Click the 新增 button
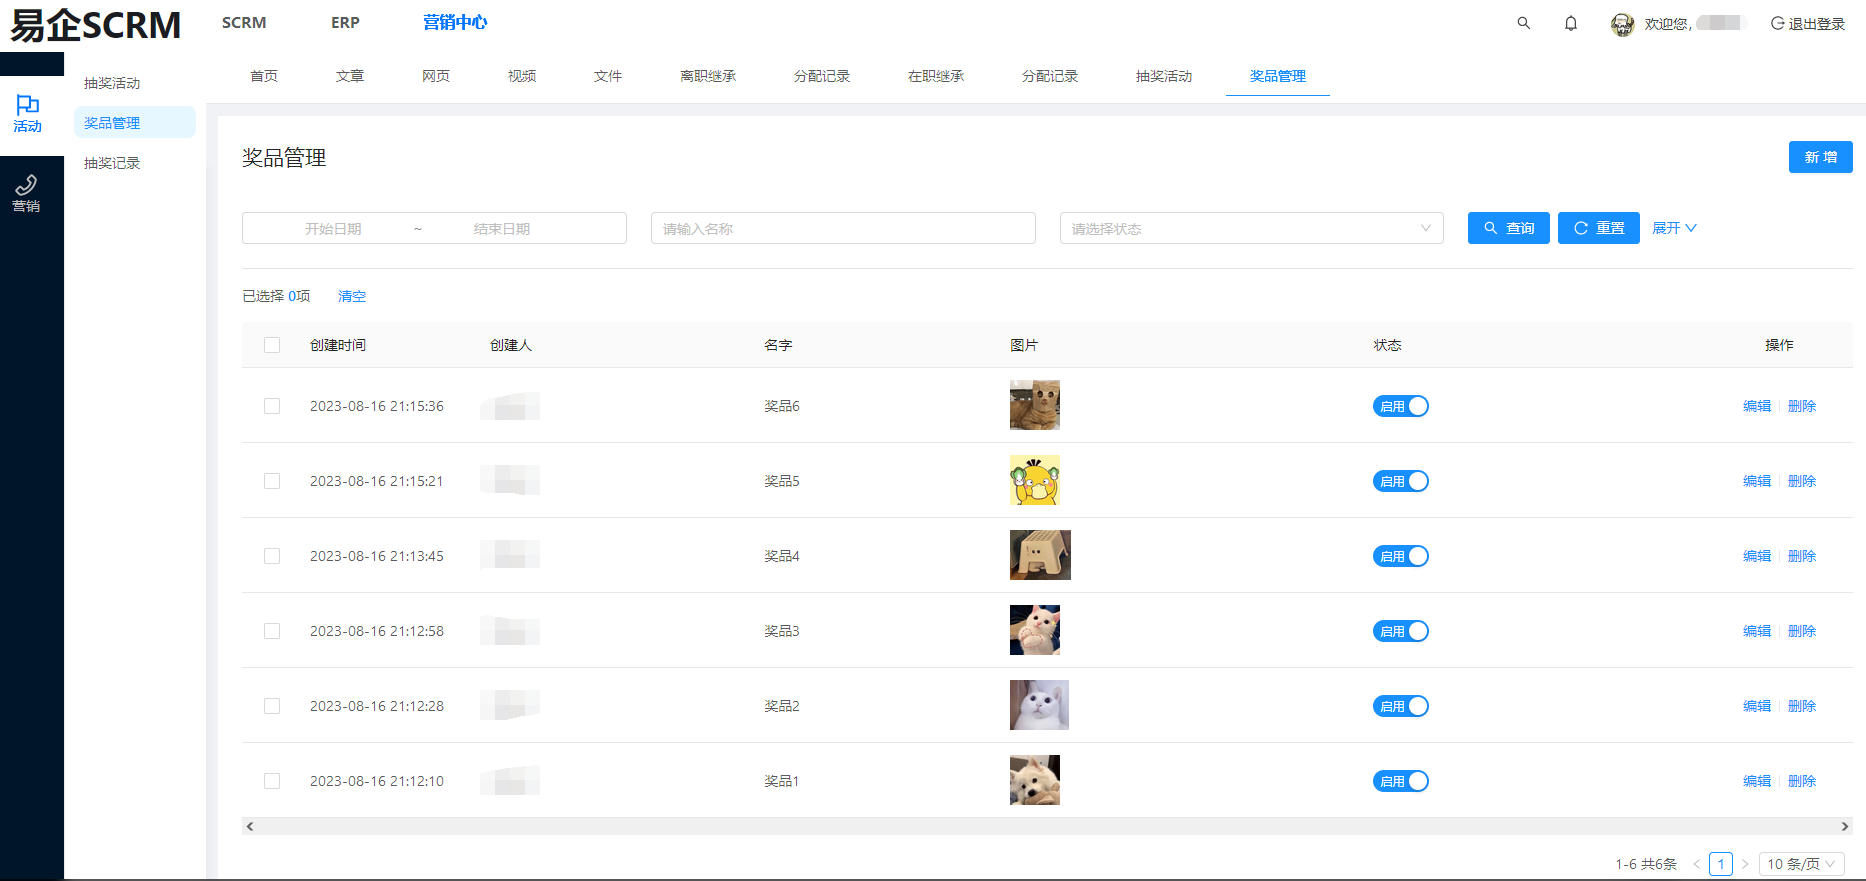This screenshot has height=881, width=1866. click(1821, 157)
